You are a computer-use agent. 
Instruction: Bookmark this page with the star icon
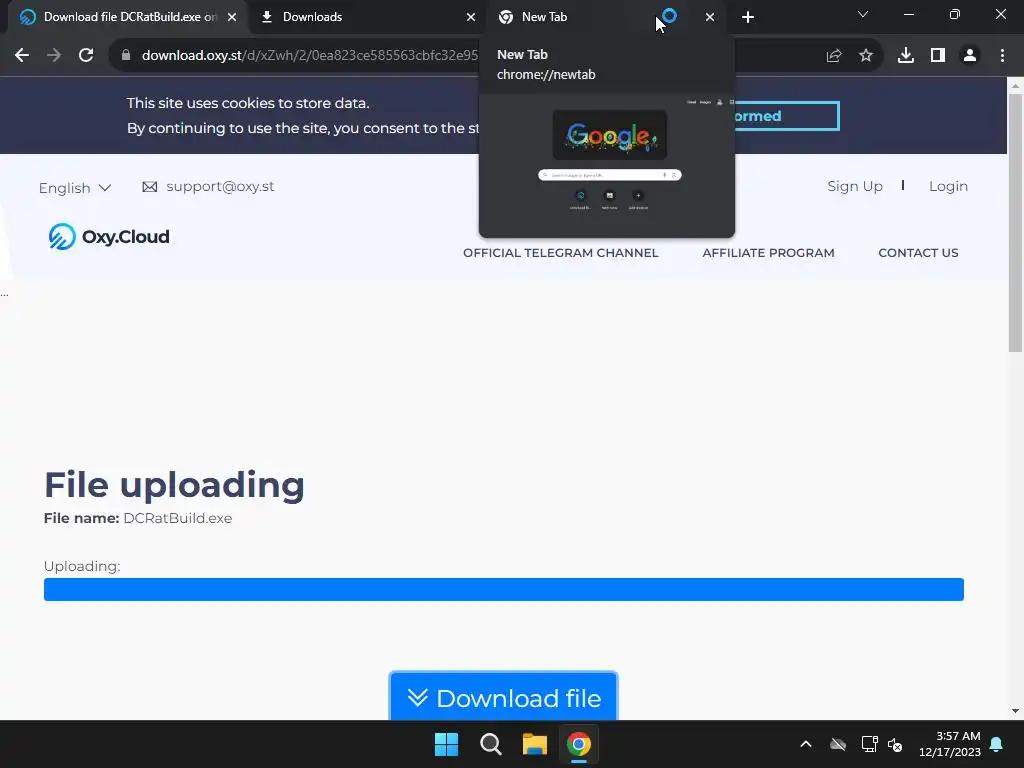click(866, 56)
